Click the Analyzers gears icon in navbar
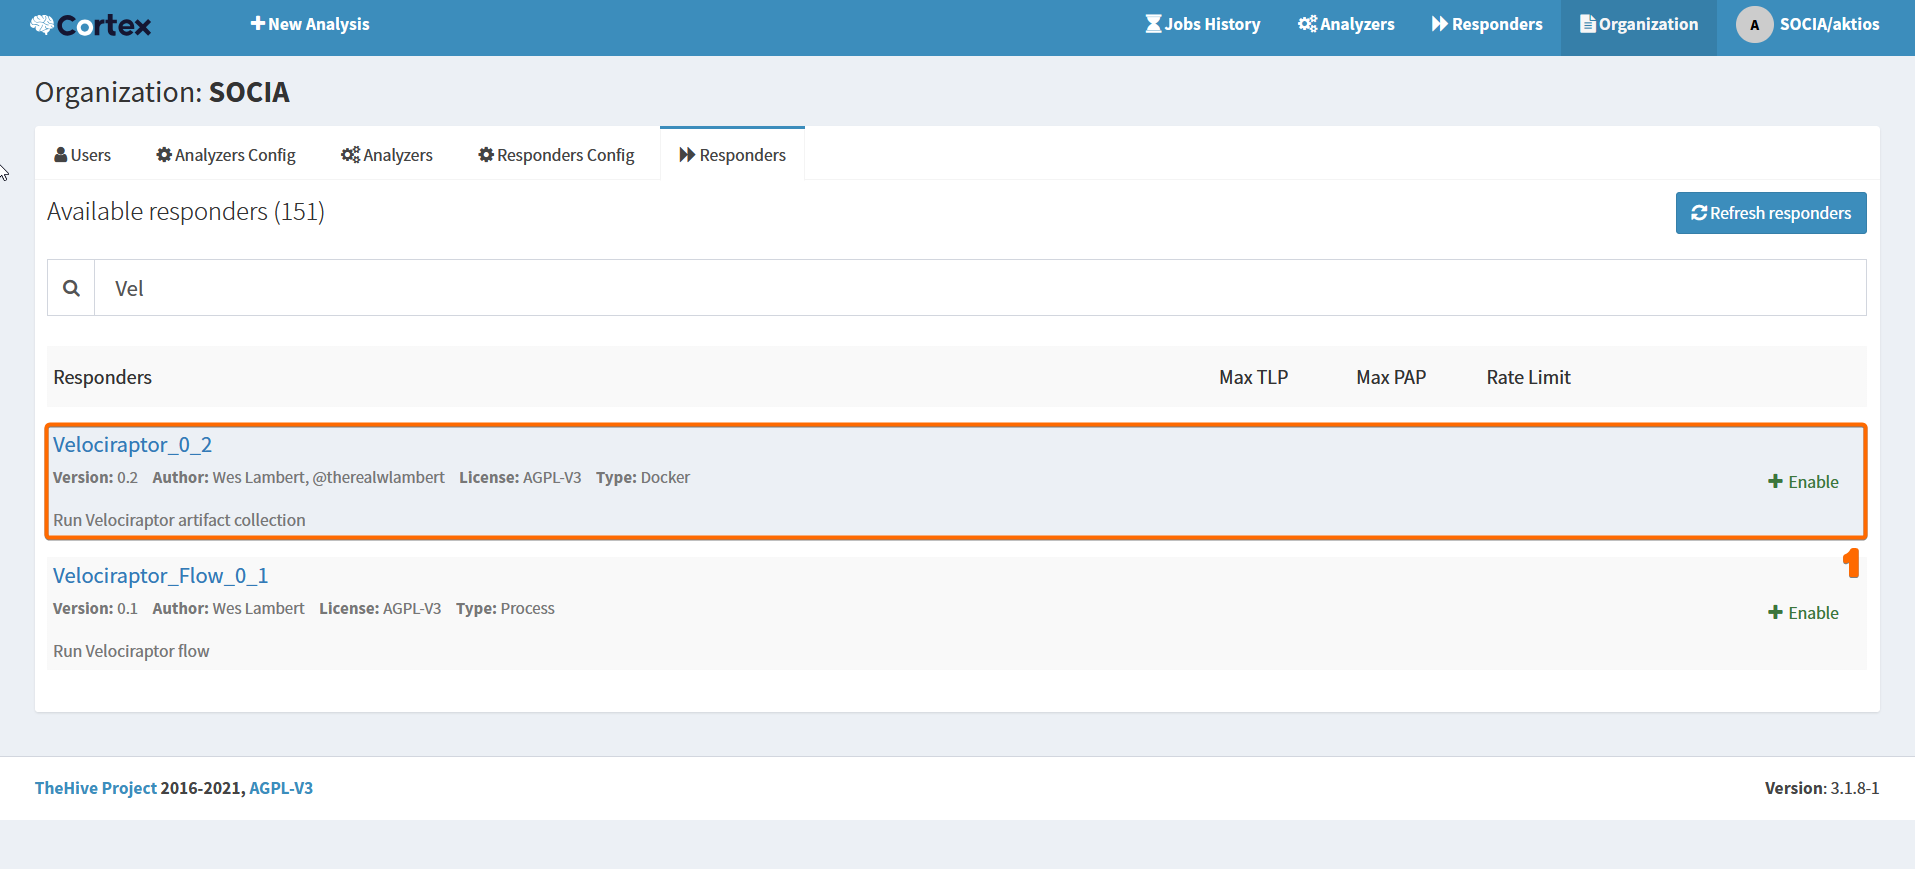1915x869 pixels. pyautogui.click(x=1307, y=24)
